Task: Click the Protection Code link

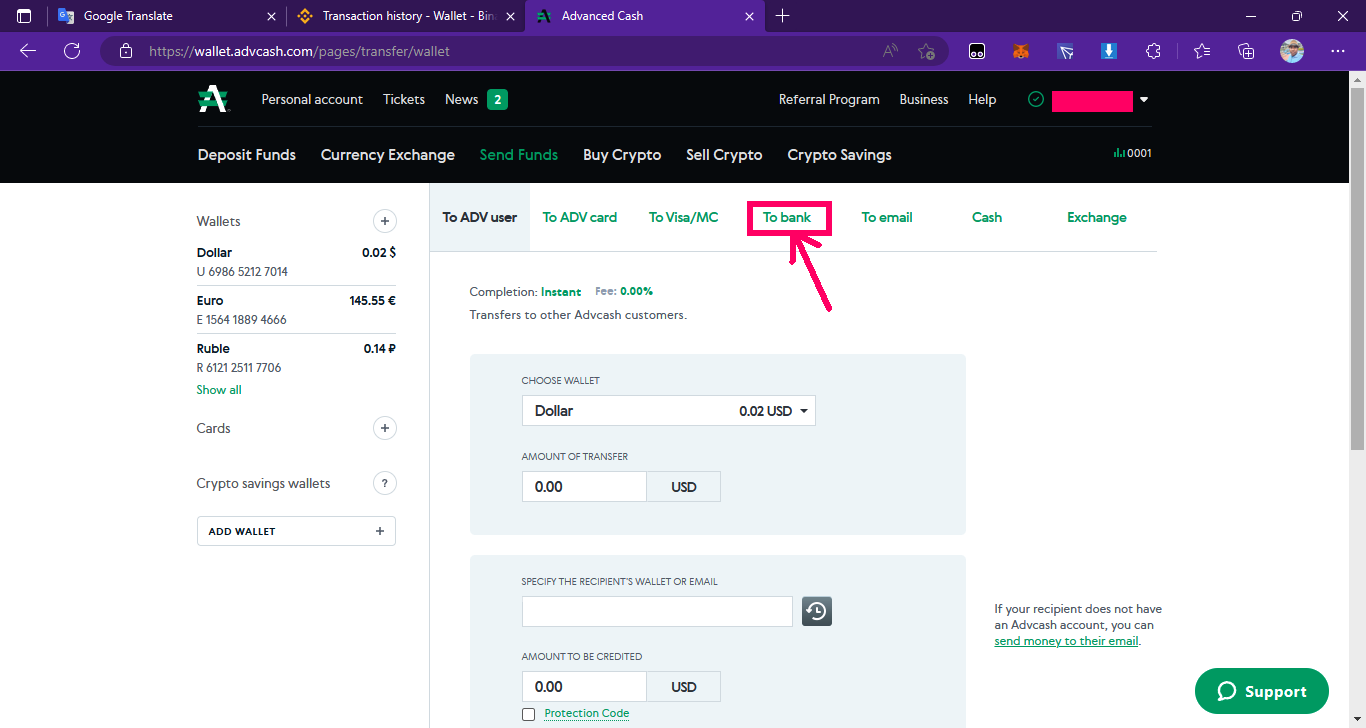Action: (587, 714)
